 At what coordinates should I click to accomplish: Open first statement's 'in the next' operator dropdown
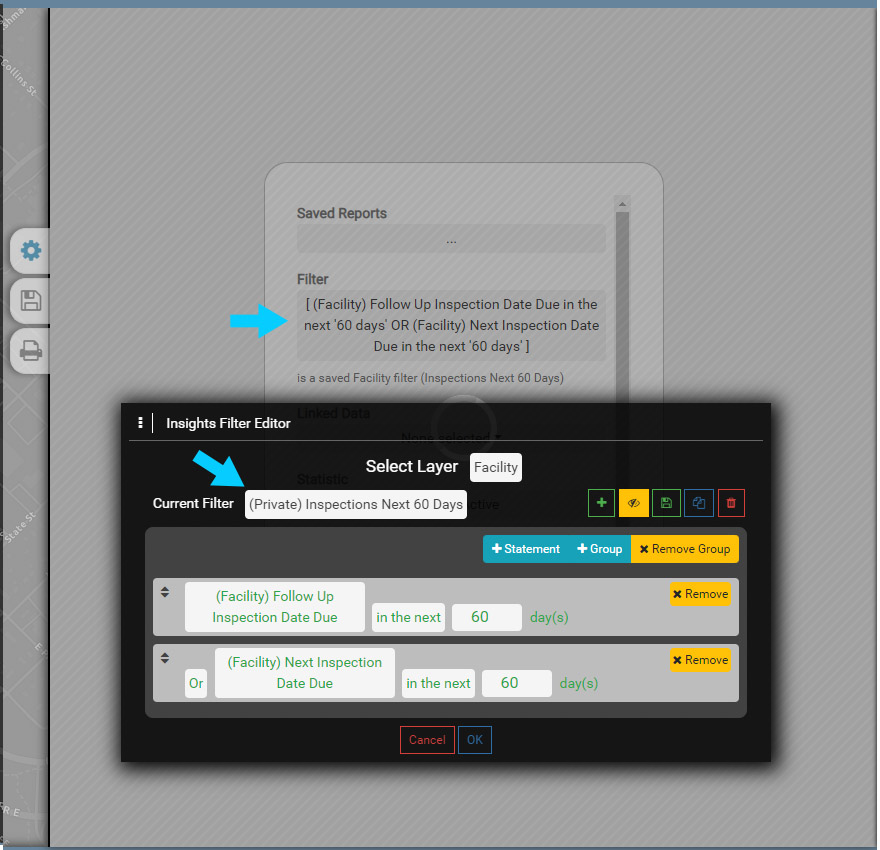click(408, 617)
